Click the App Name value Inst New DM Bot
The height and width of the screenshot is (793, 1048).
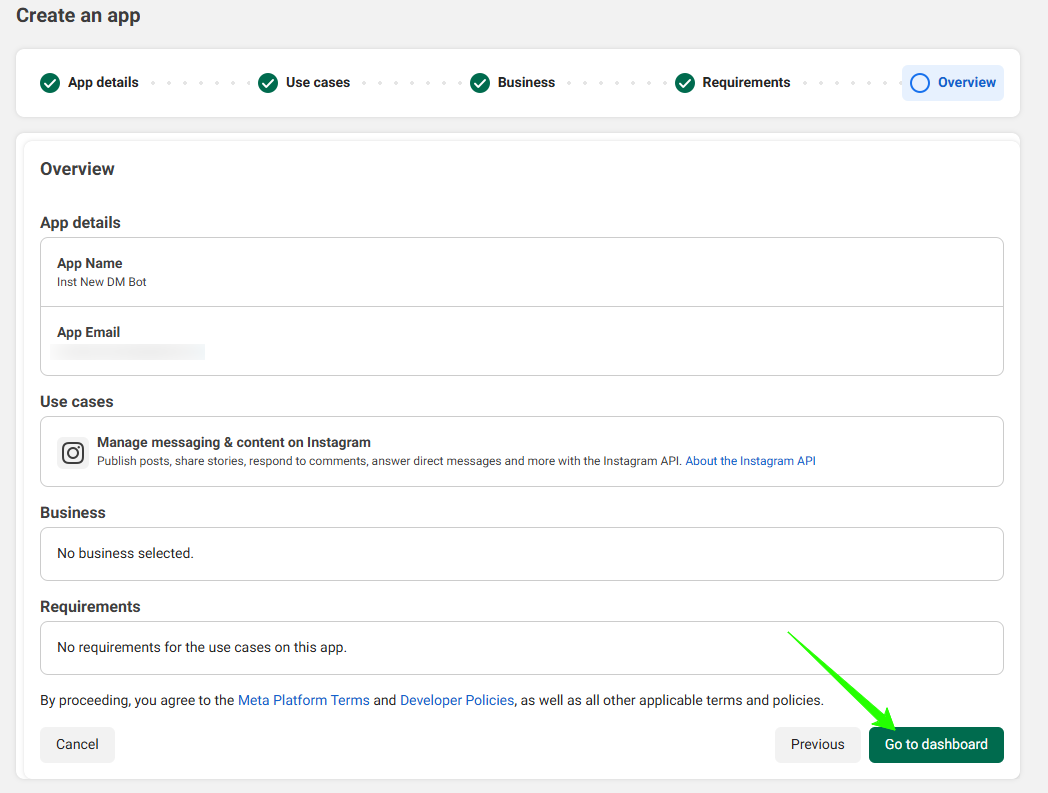click(x=102, y=282)
